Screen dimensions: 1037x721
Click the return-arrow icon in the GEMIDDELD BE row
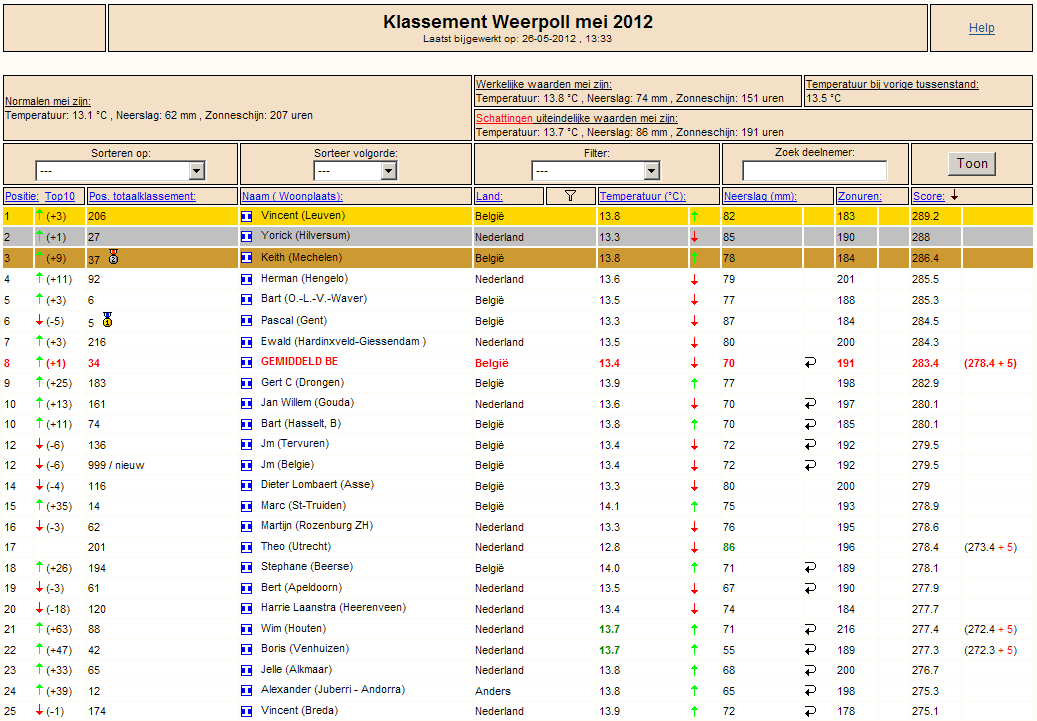(810, 362)
